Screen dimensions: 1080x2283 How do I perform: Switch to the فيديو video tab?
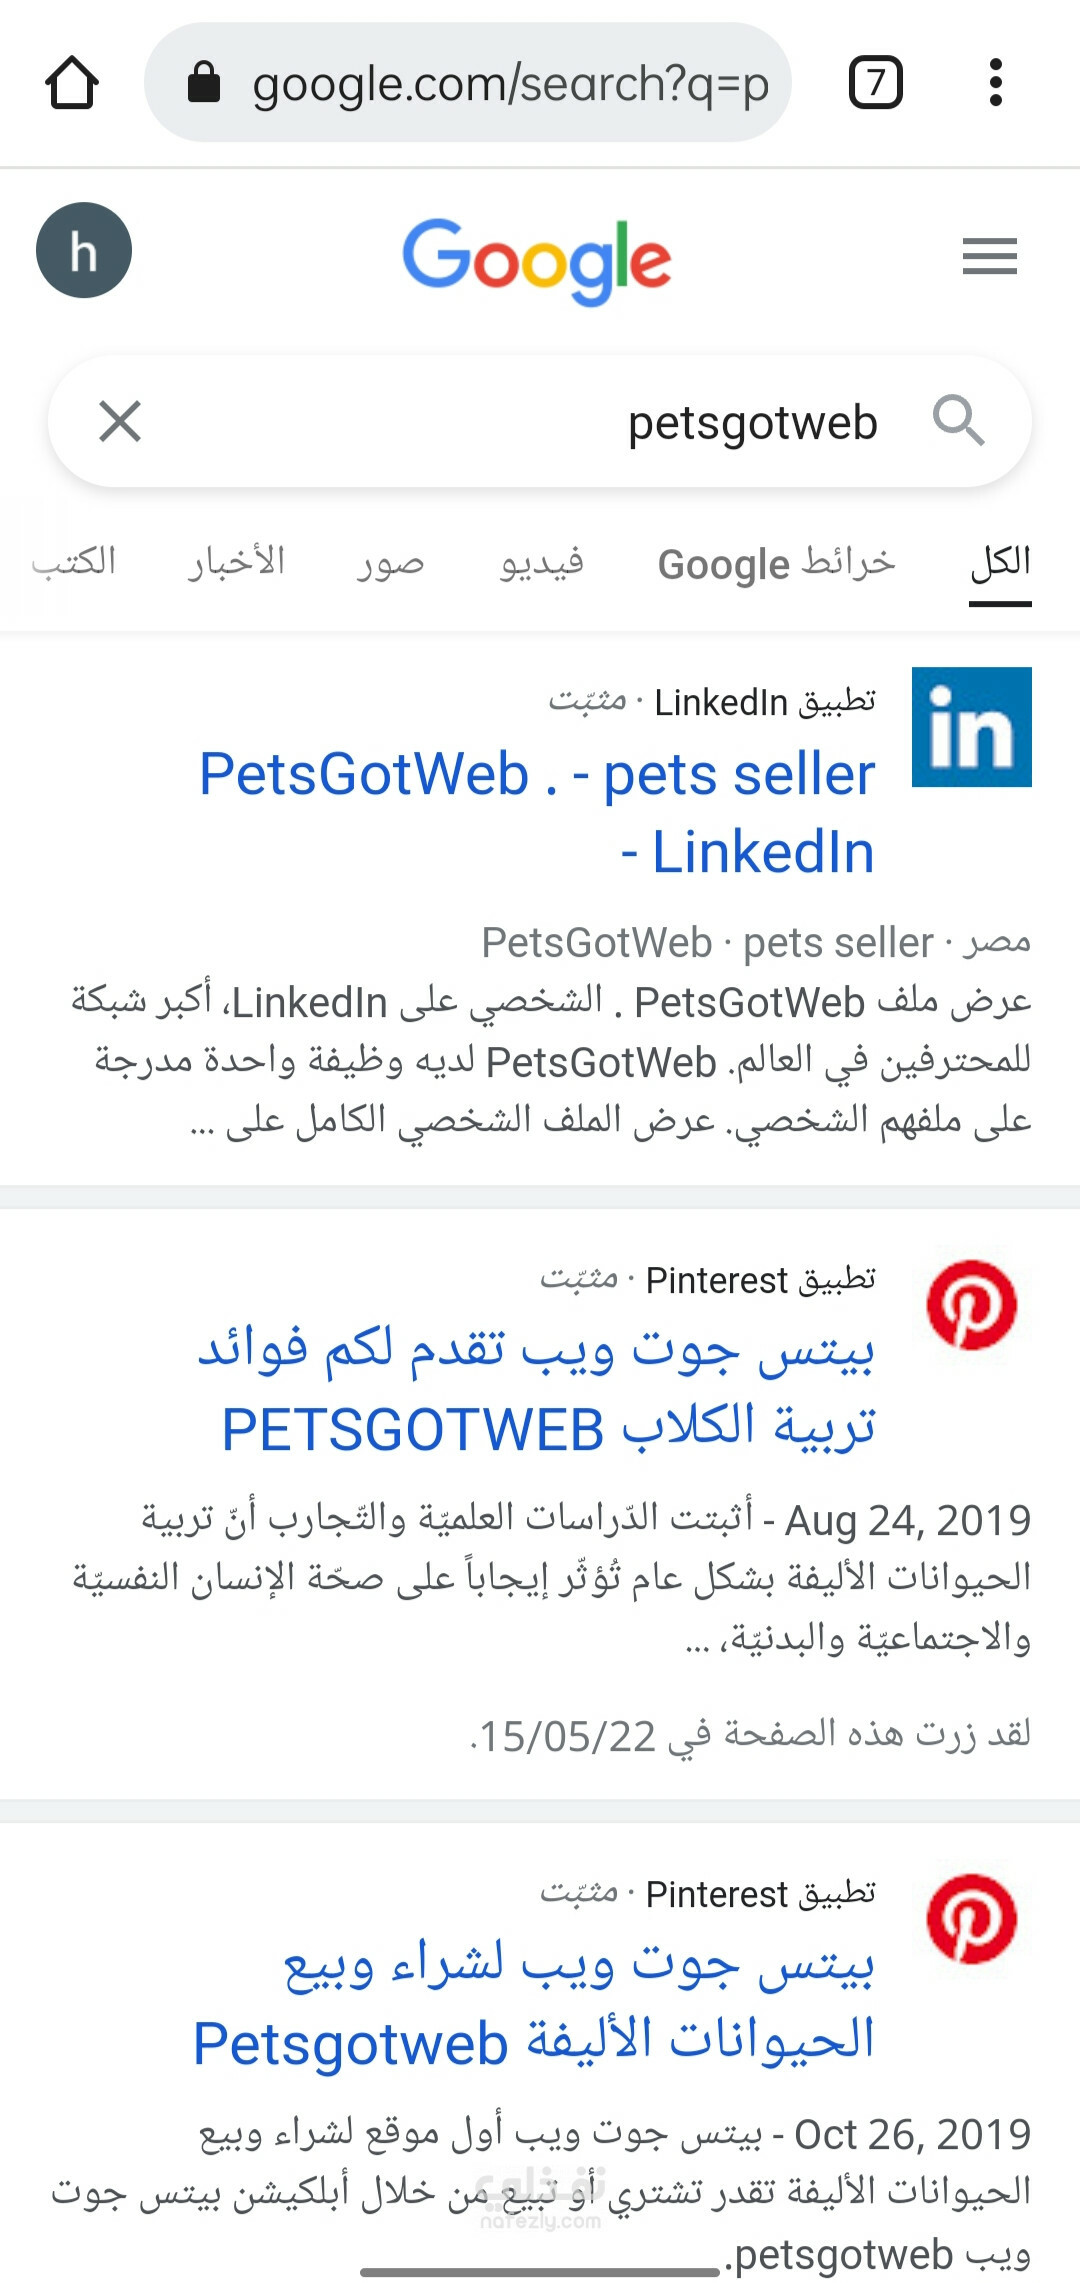pos(542,562)
